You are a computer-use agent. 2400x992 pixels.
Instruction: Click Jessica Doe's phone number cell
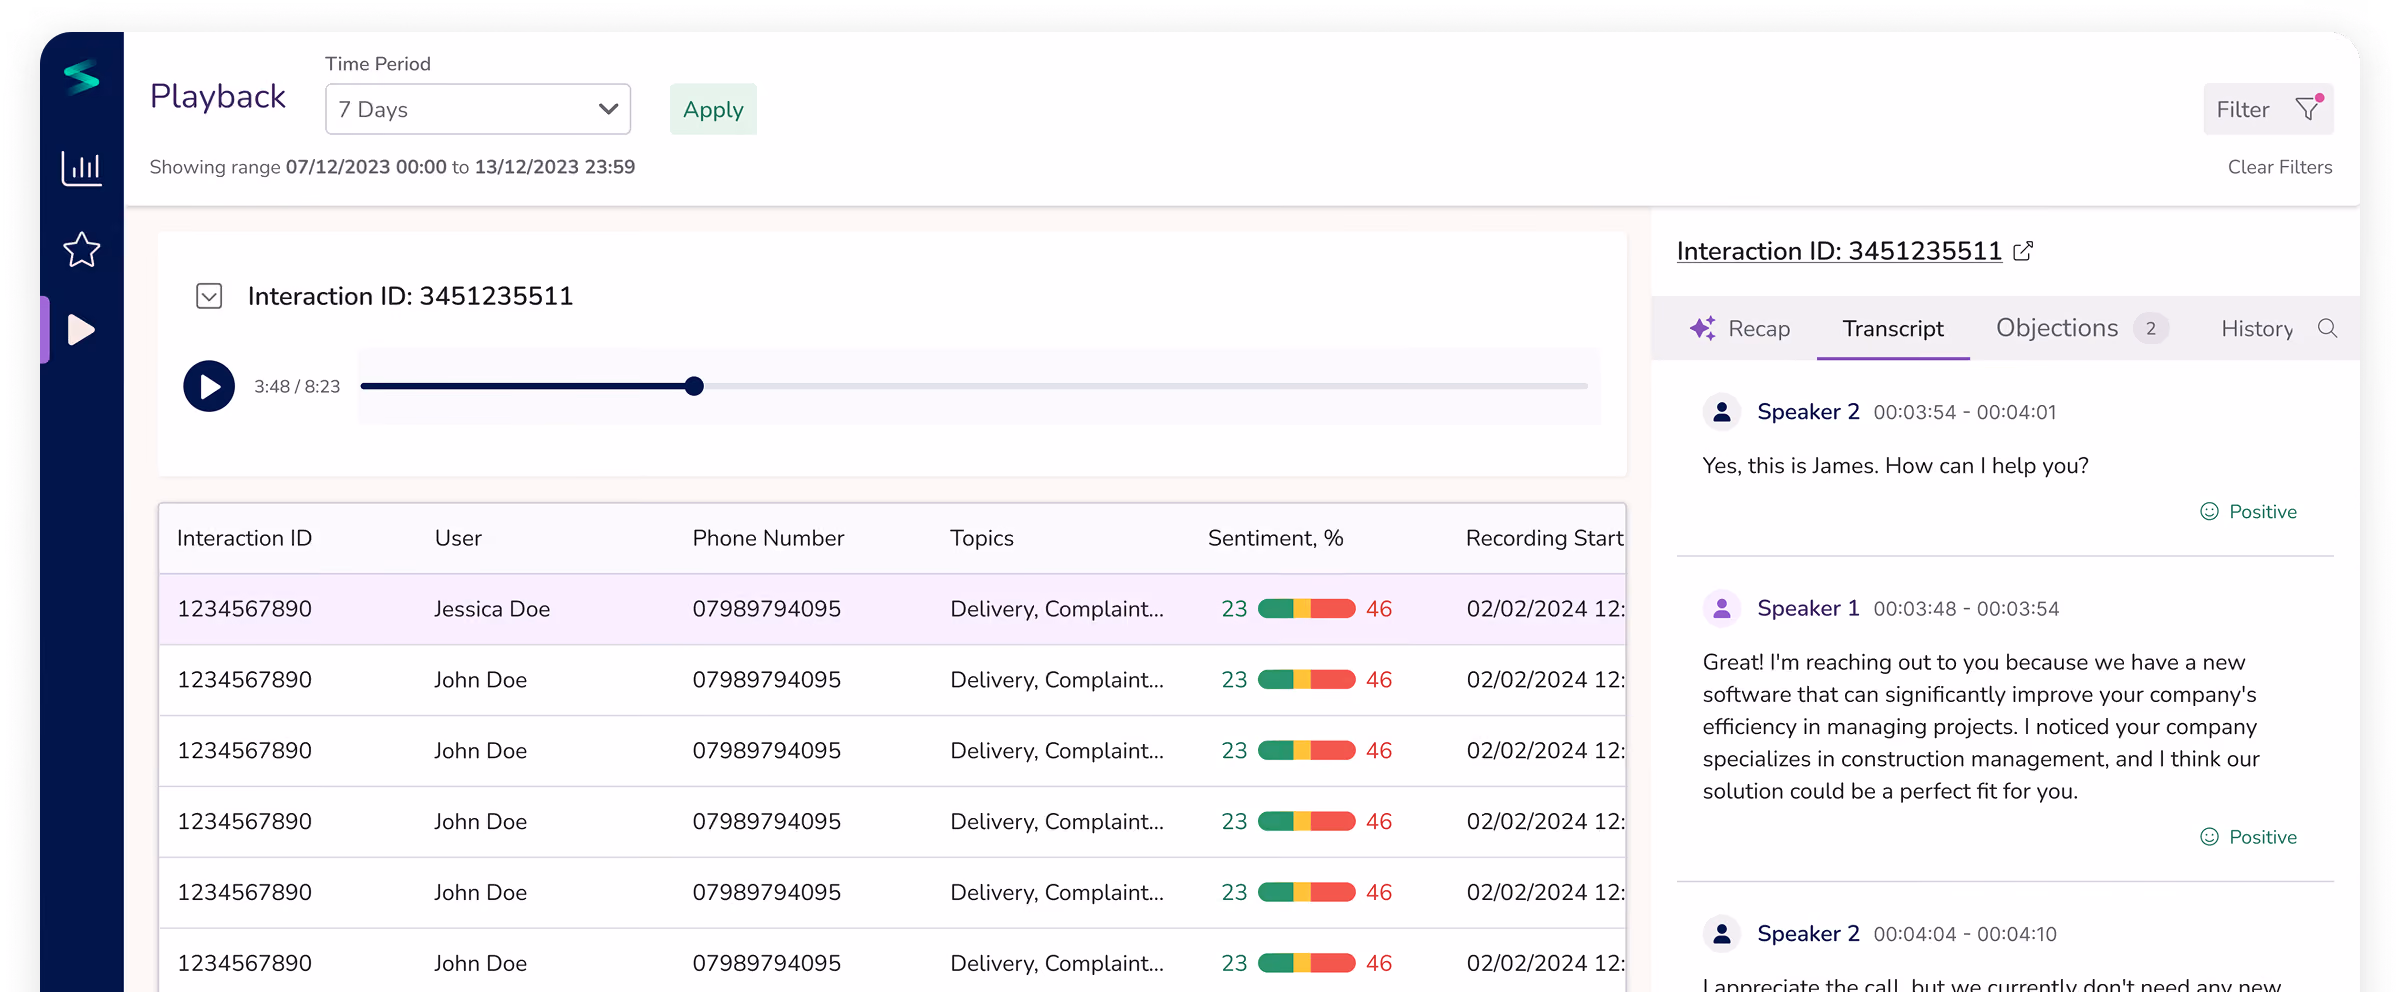[x=766, y=609]
